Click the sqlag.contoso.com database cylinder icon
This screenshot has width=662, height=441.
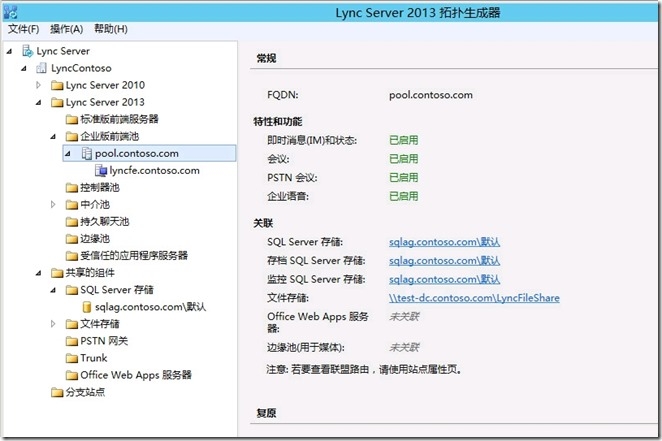tap(87, 307)
